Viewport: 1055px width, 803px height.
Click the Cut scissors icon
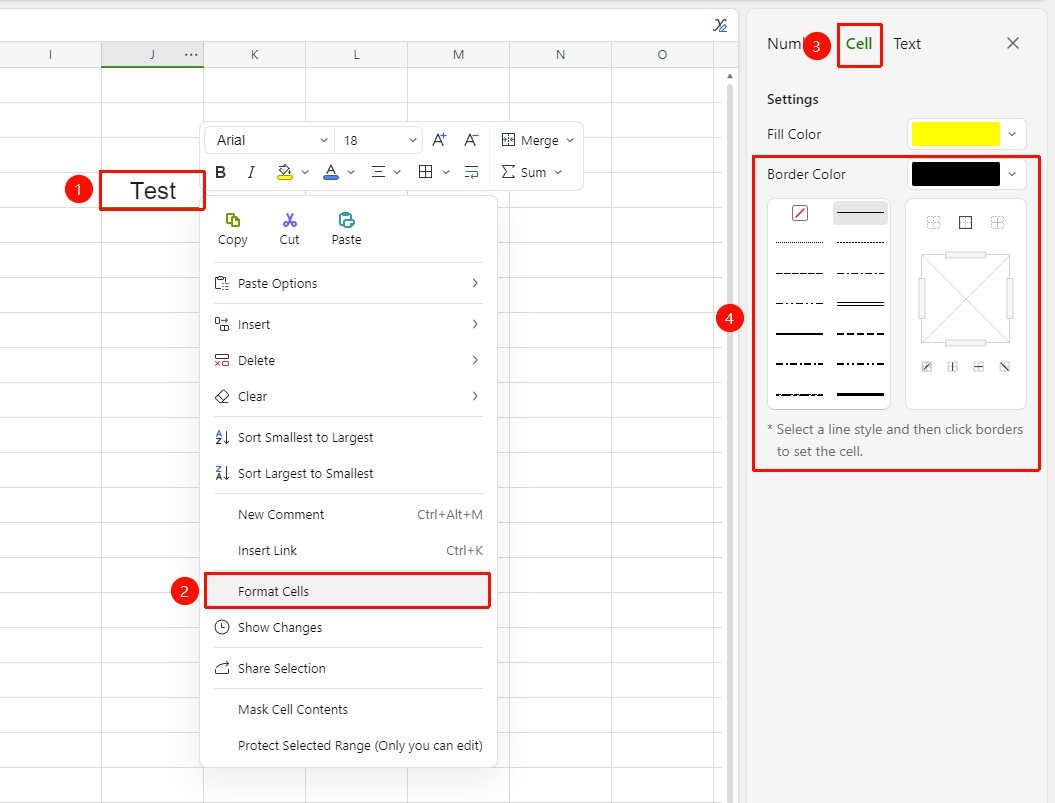click(x=289, y=220)
